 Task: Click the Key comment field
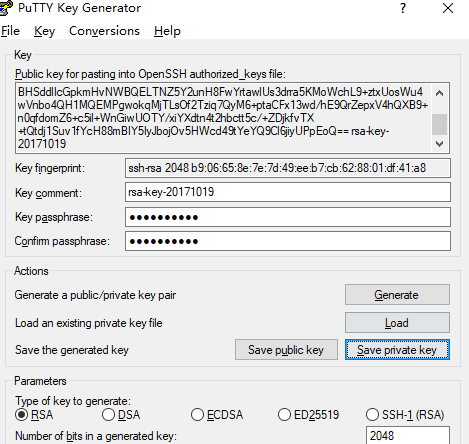(x=288, y=192)
